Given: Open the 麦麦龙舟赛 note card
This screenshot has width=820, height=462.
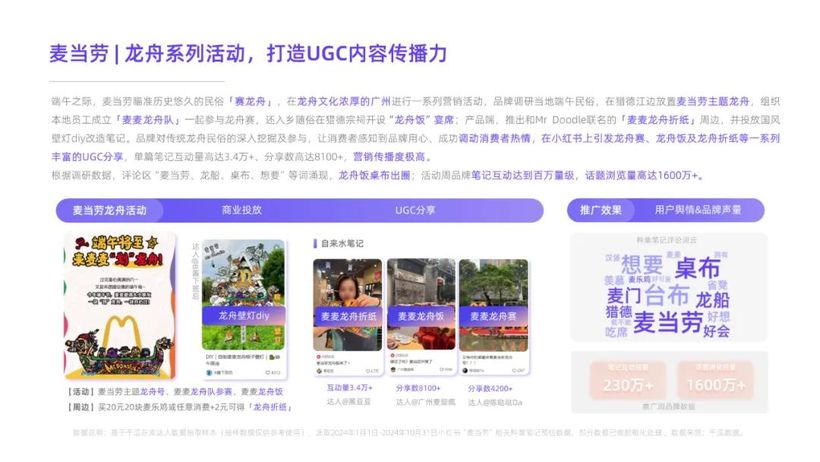Looking at the screenshot, I should click(493, 317).
